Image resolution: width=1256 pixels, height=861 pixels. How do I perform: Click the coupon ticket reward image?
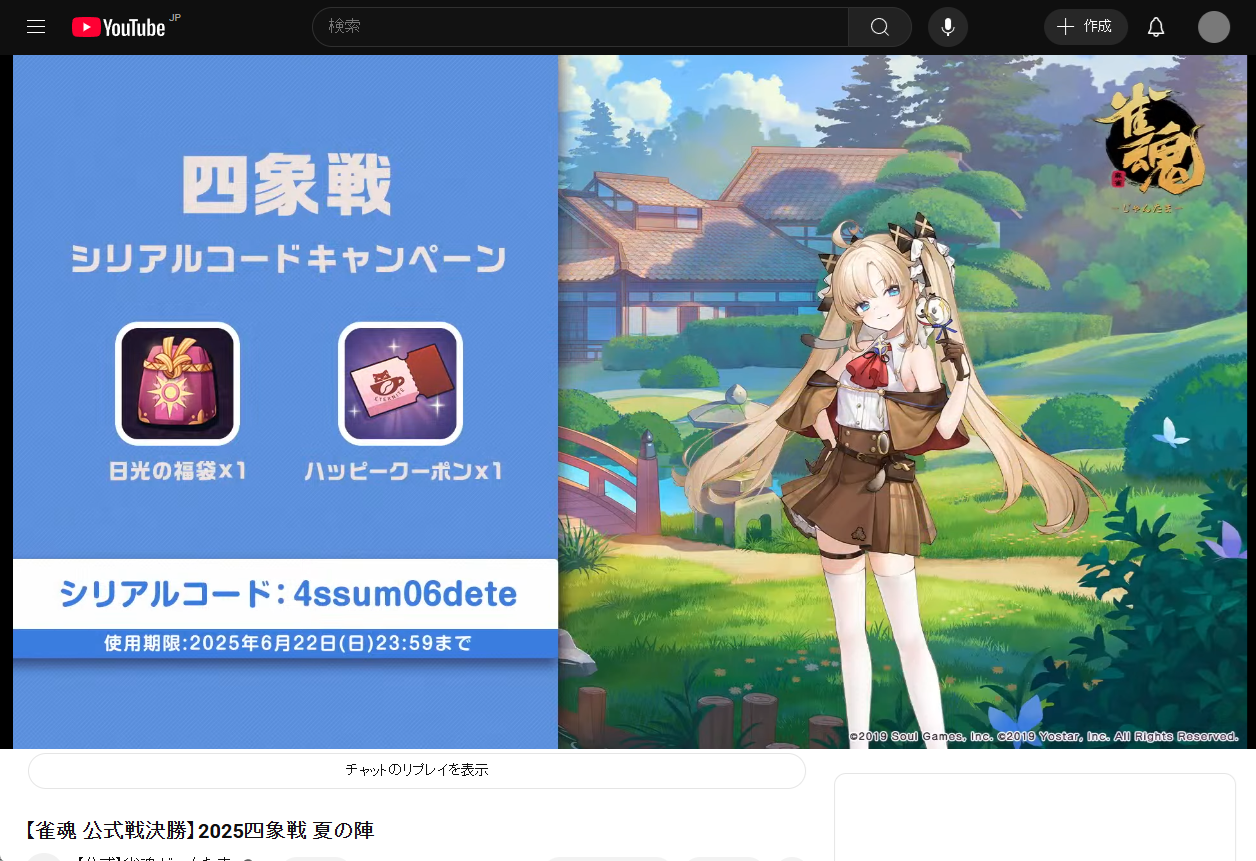point(401,384)
